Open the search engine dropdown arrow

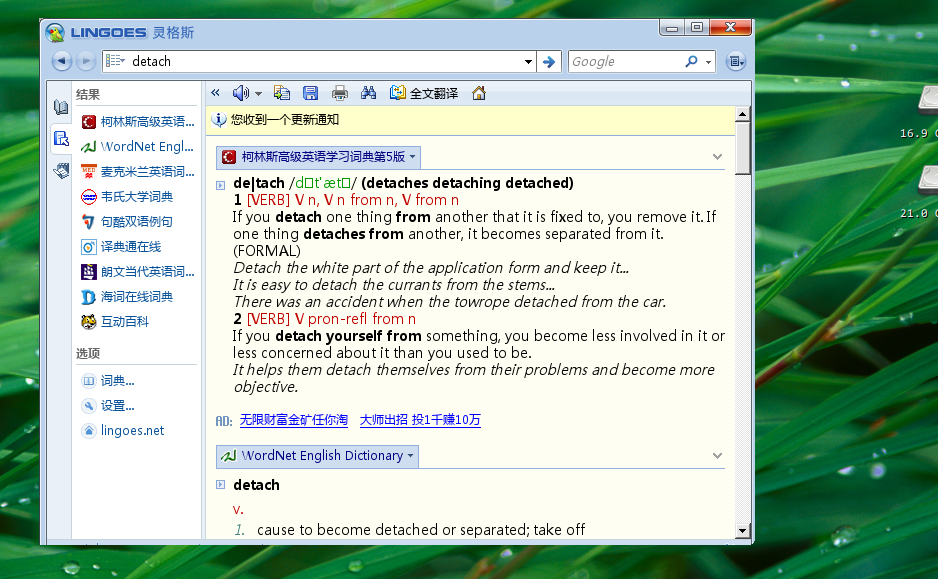708,62
